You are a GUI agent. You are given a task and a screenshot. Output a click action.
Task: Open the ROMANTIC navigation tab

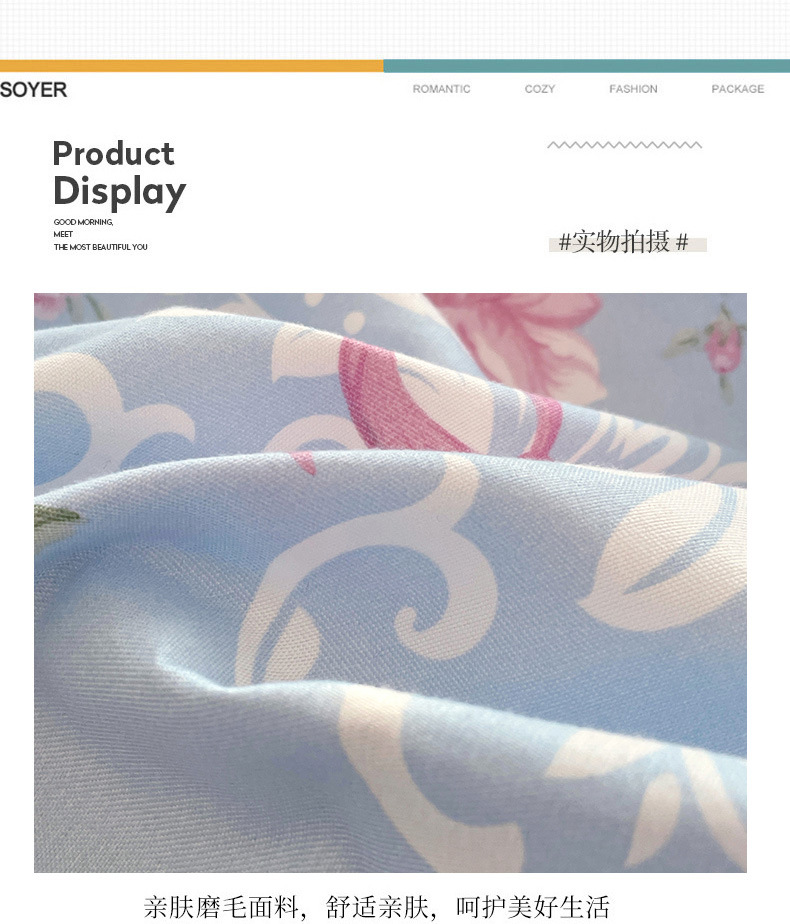click(x=441, y=89)
